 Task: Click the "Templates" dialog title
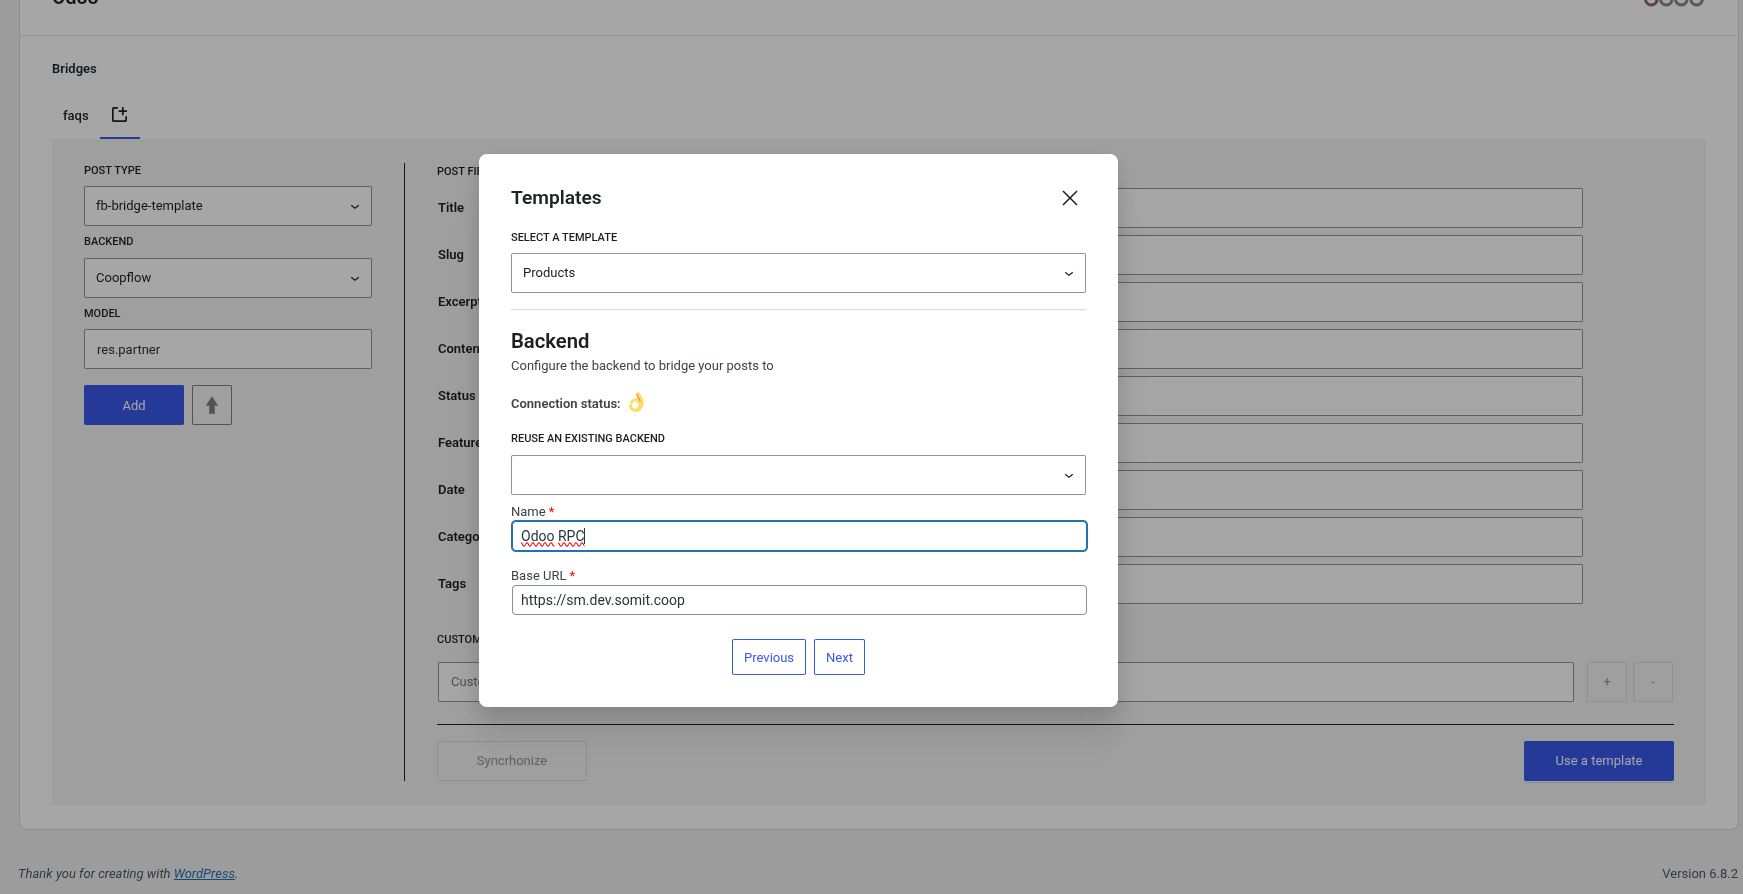[556, 198]
